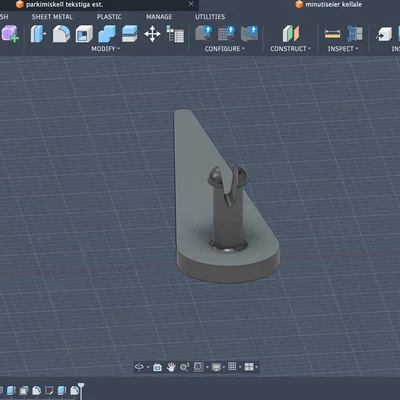400x400 pixels.
Task: Close the parkimiskell tekstiga est. tab
Action: (191, 4)
